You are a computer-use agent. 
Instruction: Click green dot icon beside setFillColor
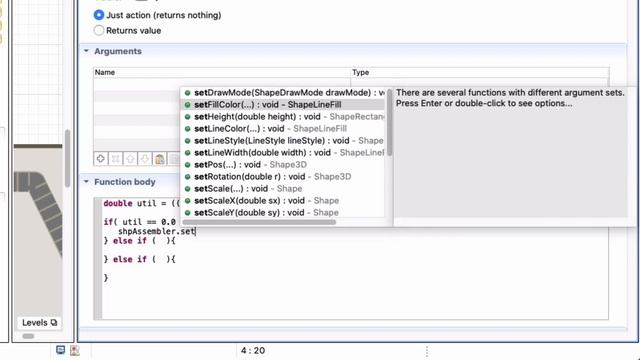(x=187, y=105)
